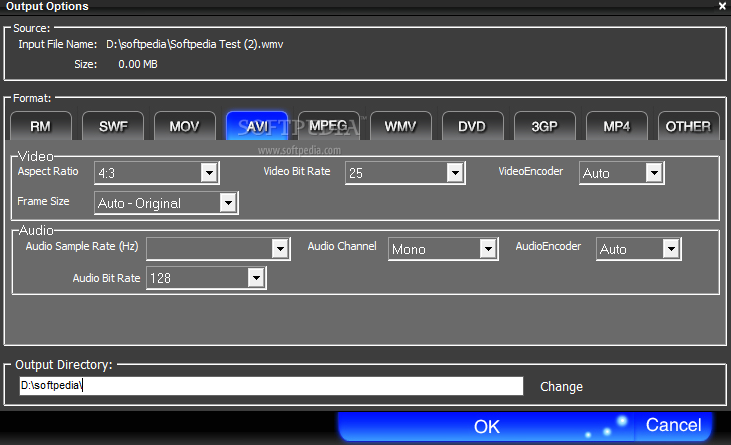Select the SWF format tab
The width and height of the screenshot is (731, 445).
pyautogui.click(x=113, y=126)
